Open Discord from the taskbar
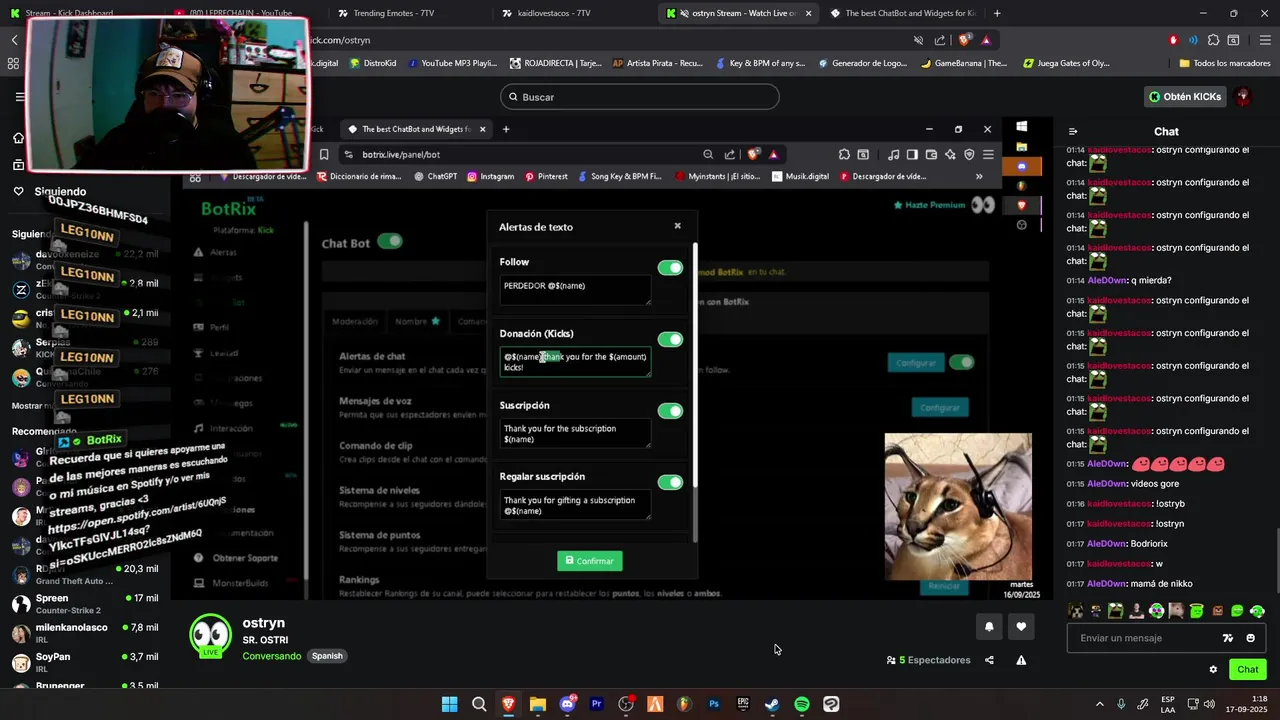Image resolution: width=1280 pixels, height=720 pixels. click(x=568, y=704)
